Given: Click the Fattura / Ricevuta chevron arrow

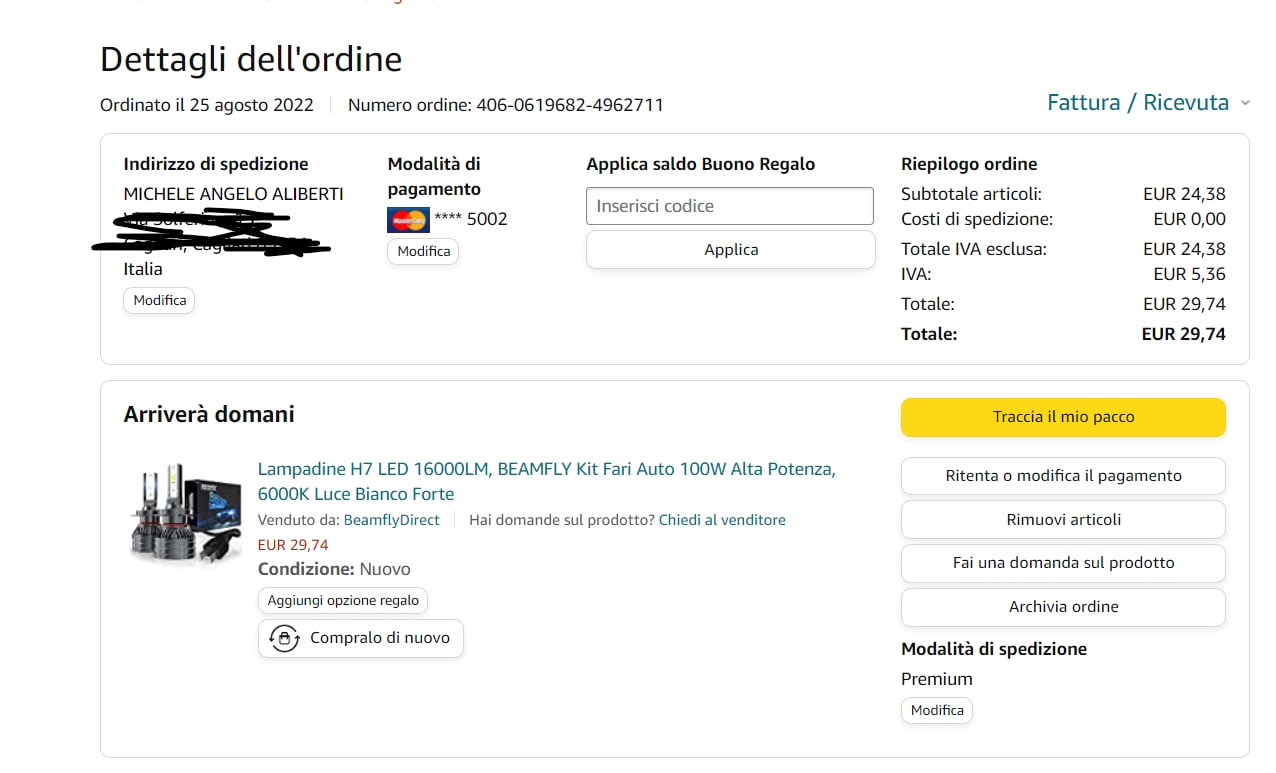Looking at the screenshot, I should point(1245,103).
